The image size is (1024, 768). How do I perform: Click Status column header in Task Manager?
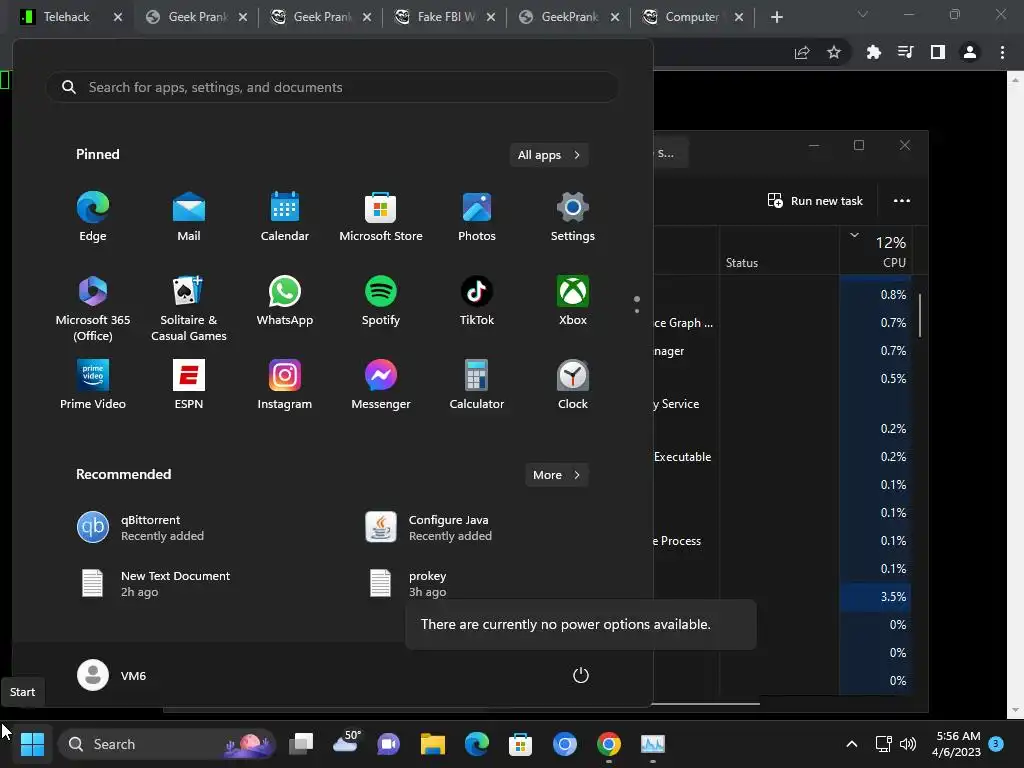pyautogui.click(x=779, y=251)
